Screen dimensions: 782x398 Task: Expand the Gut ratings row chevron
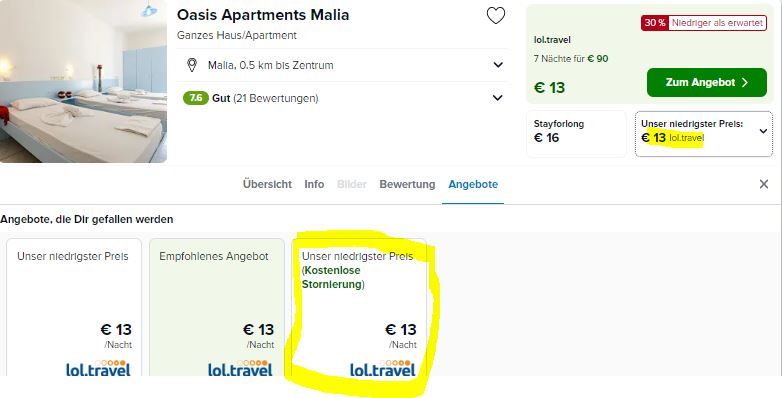pyautogui.click(x=498, y=98)
